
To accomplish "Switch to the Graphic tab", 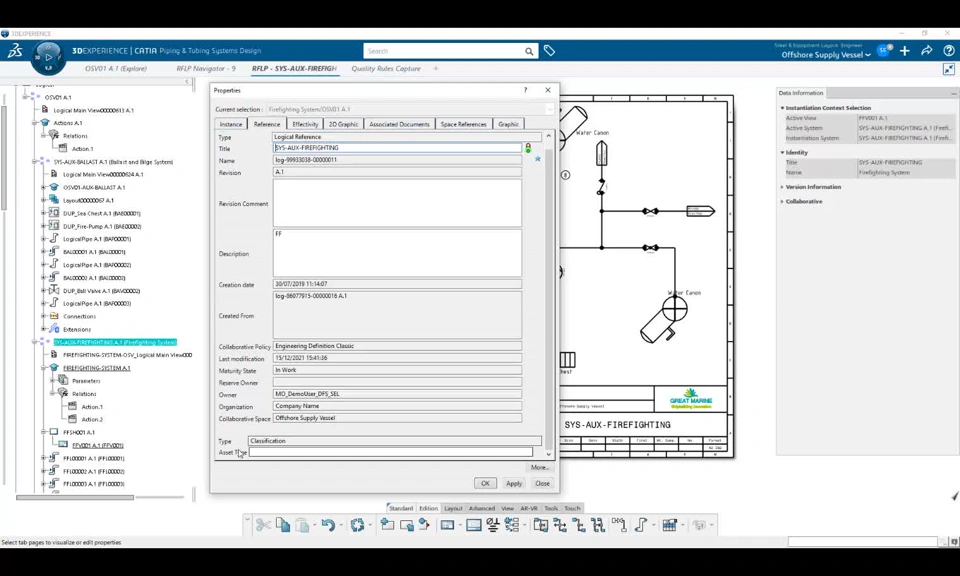I will tap(508, 124).
